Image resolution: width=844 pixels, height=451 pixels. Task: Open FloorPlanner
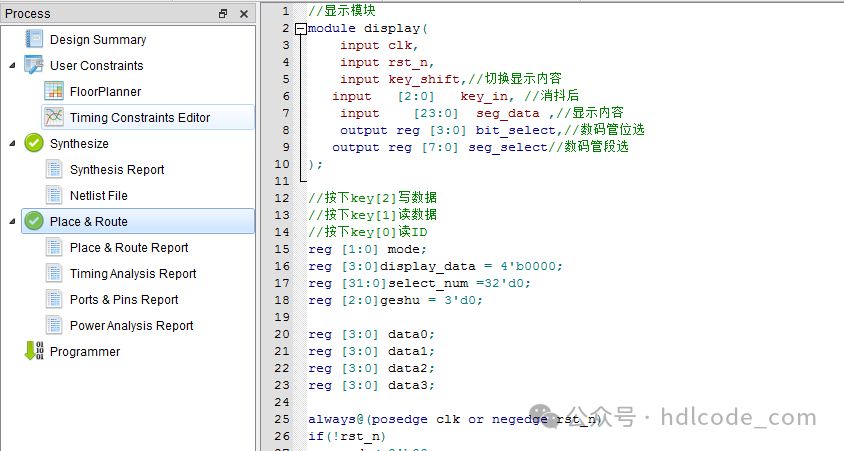click(105, 91)
